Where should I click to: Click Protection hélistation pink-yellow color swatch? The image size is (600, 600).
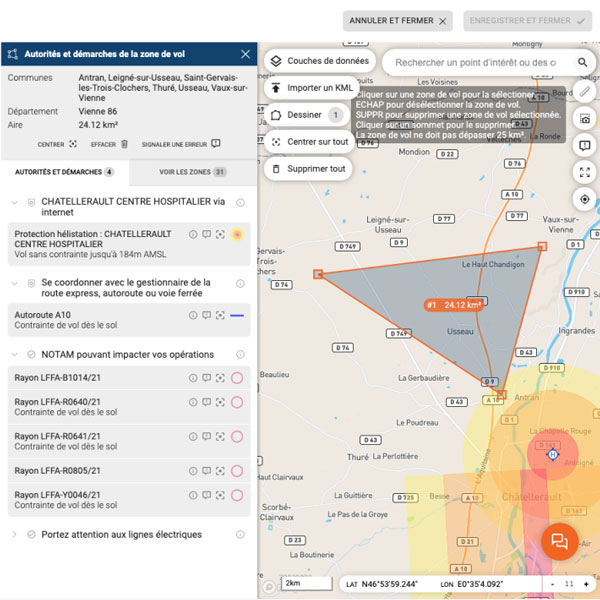237,234
